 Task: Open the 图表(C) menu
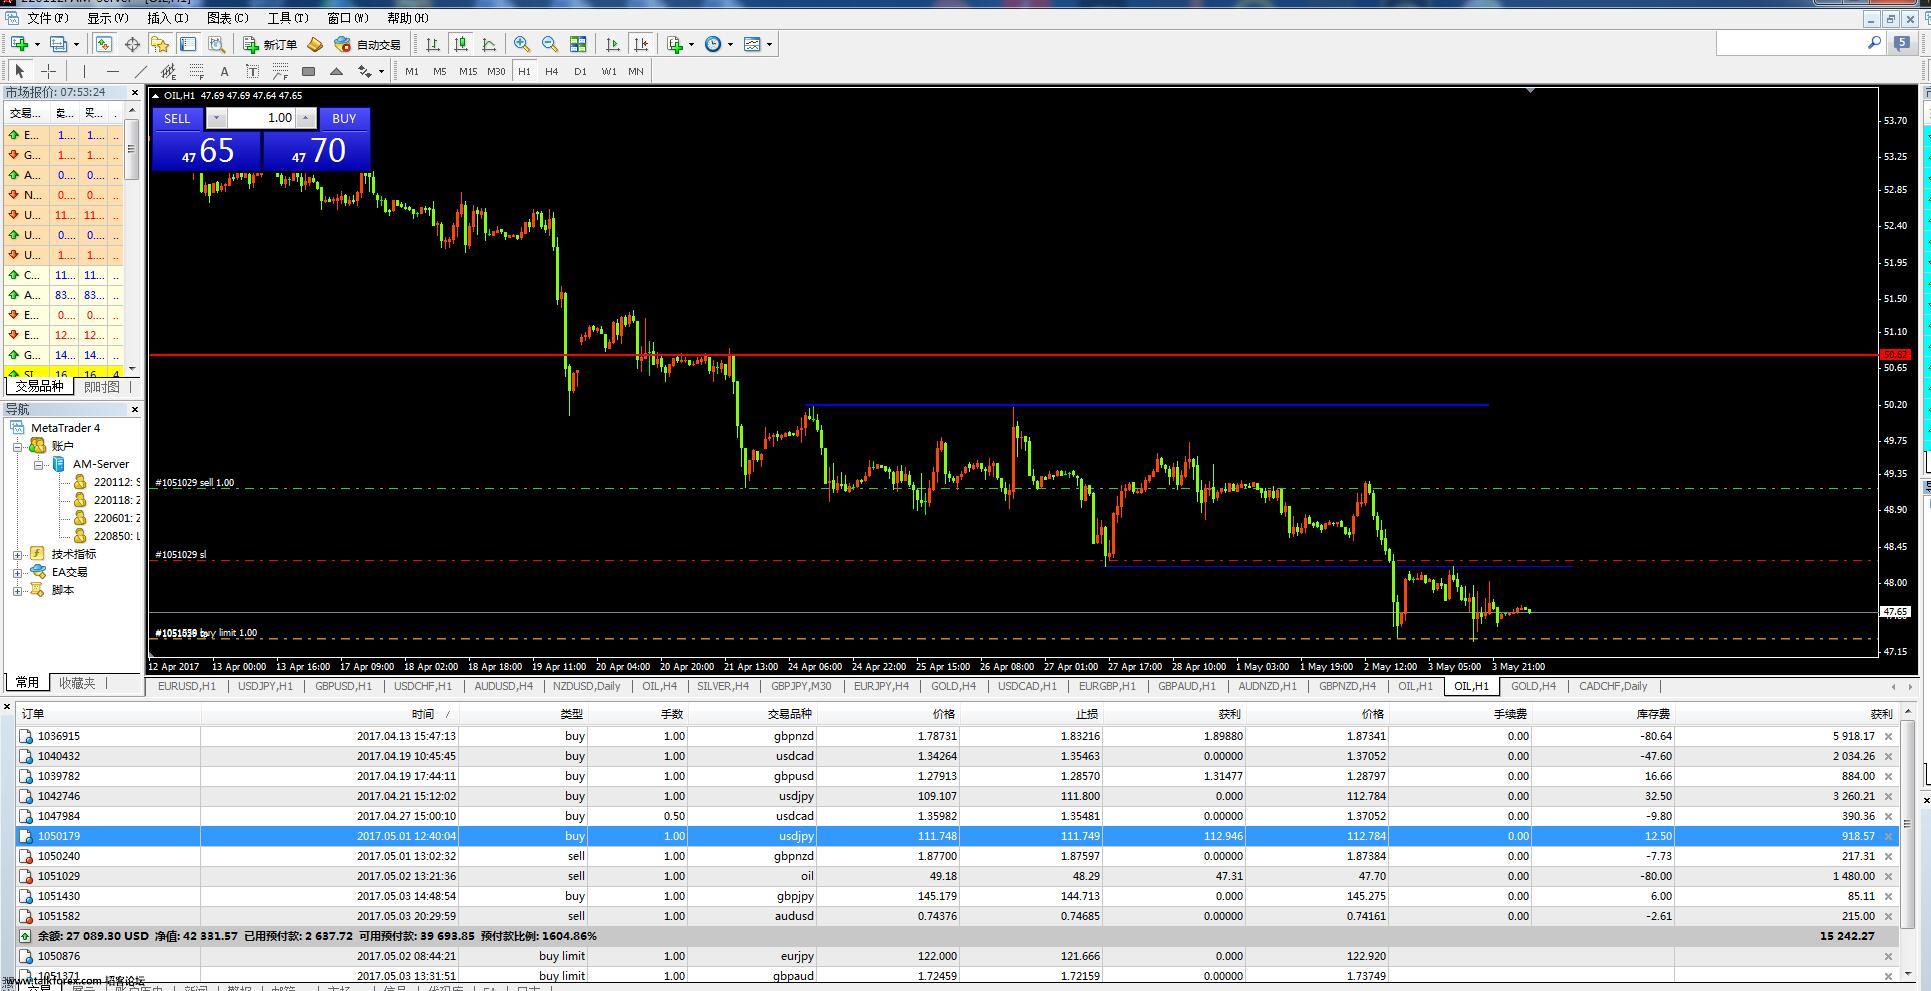(227, 18)
